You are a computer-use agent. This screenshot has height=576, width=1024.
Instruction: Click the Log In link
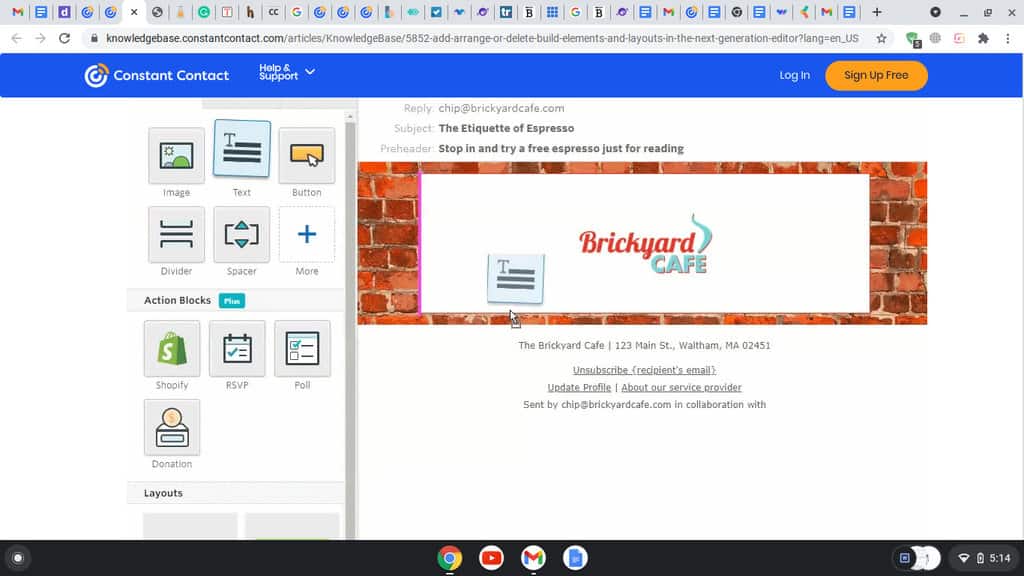795,75
